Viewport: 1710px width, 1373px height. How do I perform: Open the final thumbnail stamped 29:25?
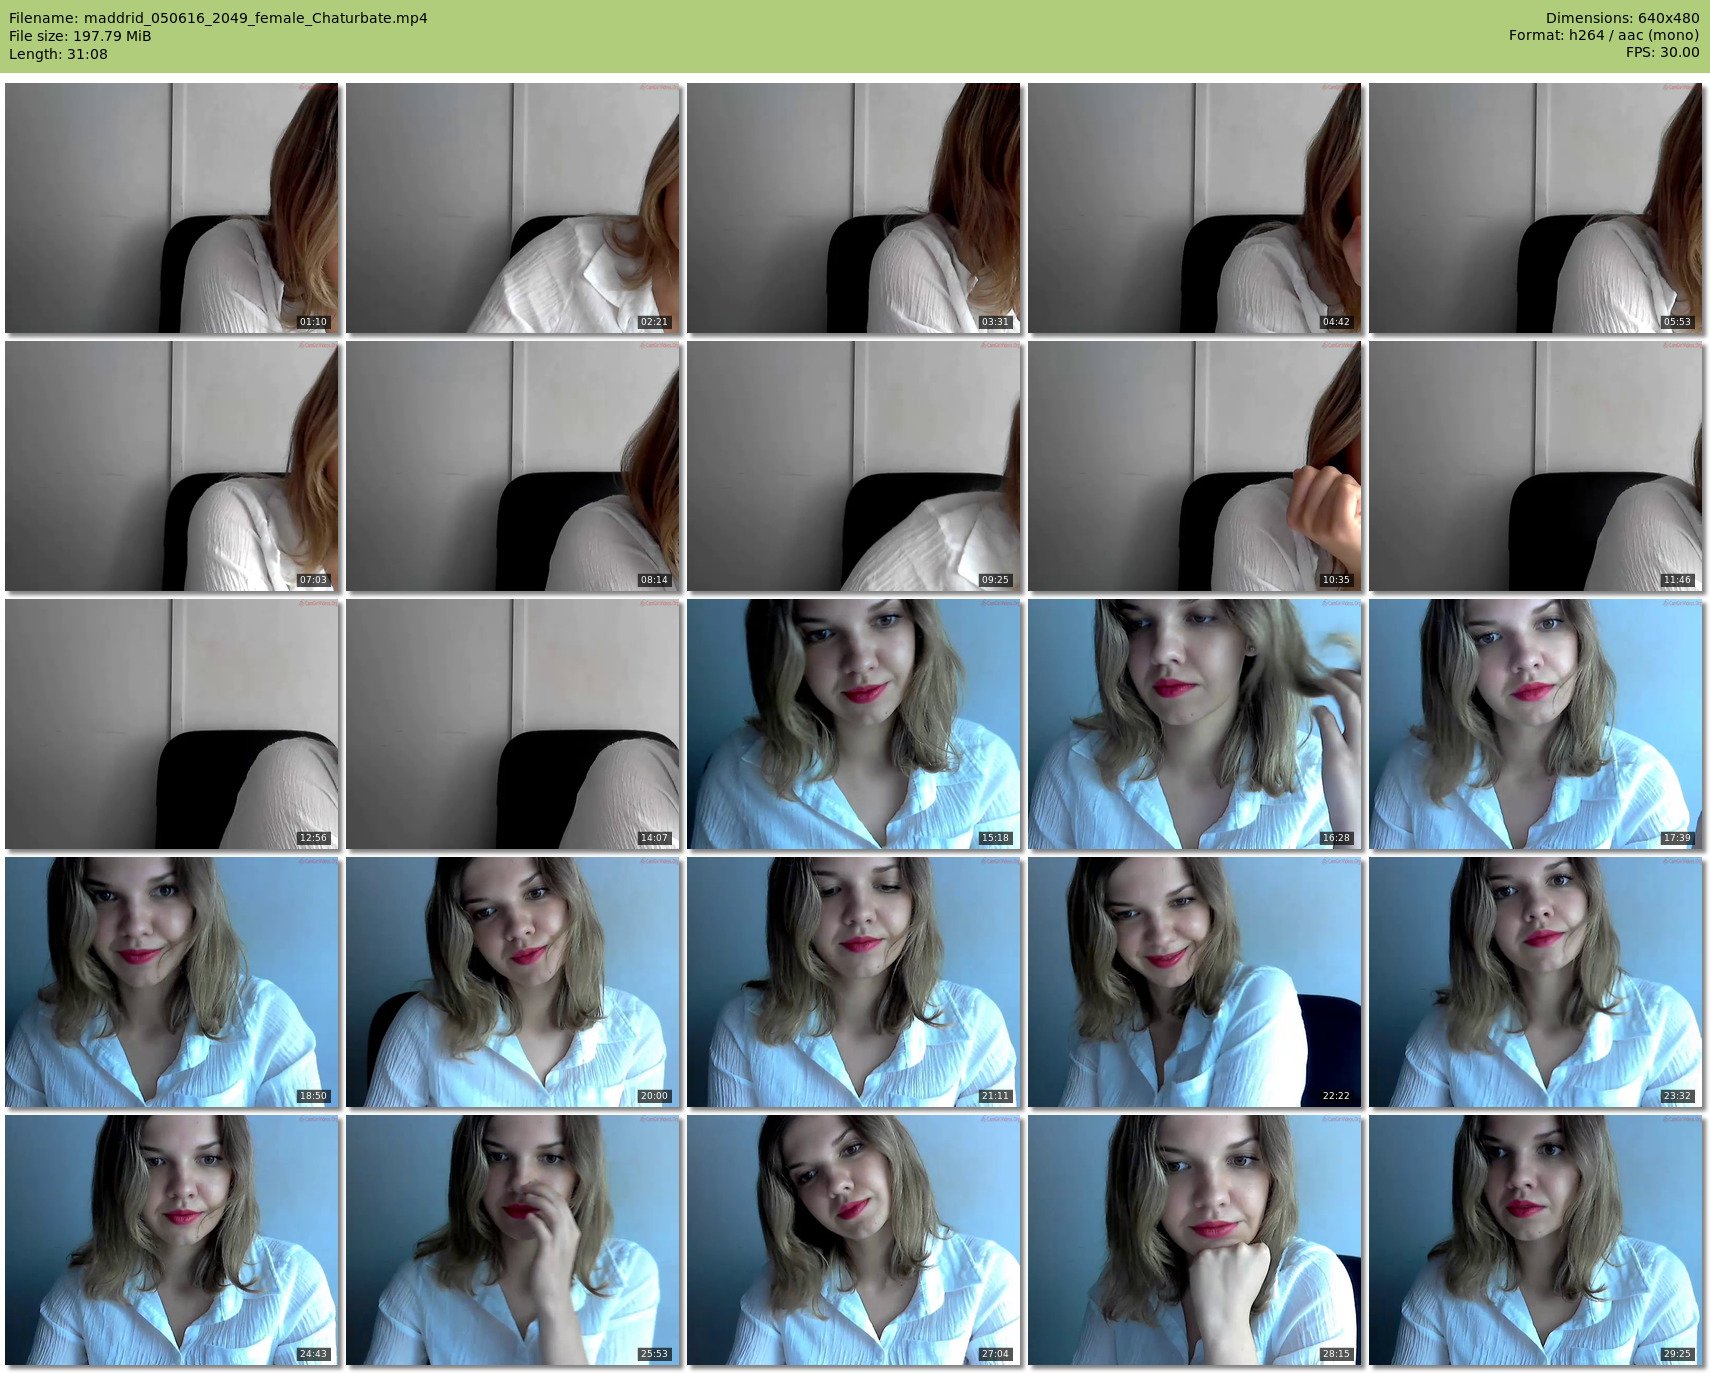1536,1240
